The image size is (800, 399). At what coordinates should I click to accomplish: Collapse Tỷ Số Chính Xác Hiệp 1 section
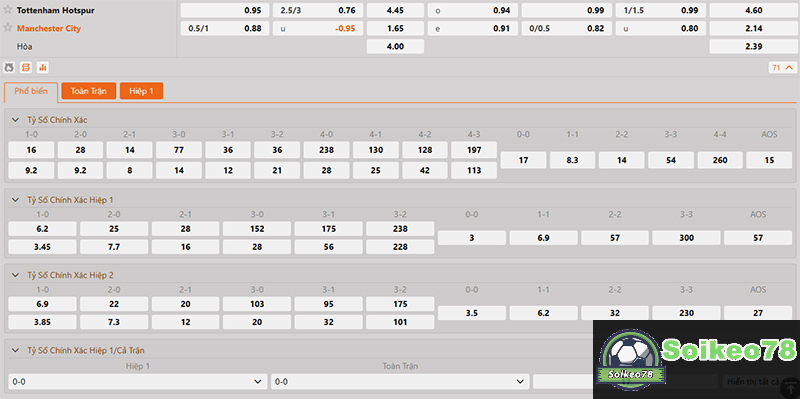tap(15, 200)
